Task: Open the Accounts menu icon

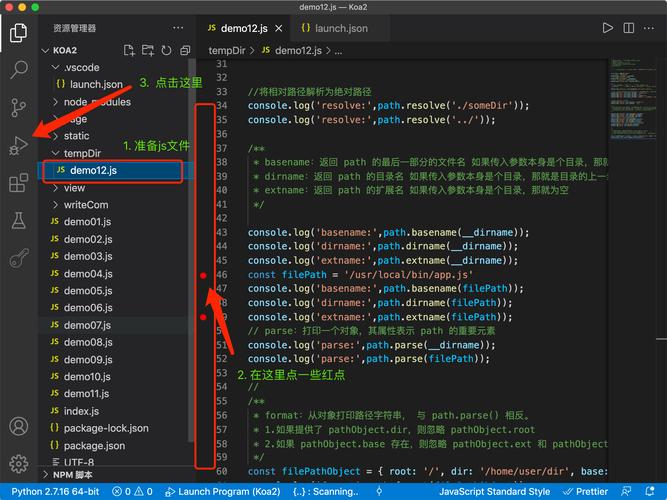Action: pos(19,426)
